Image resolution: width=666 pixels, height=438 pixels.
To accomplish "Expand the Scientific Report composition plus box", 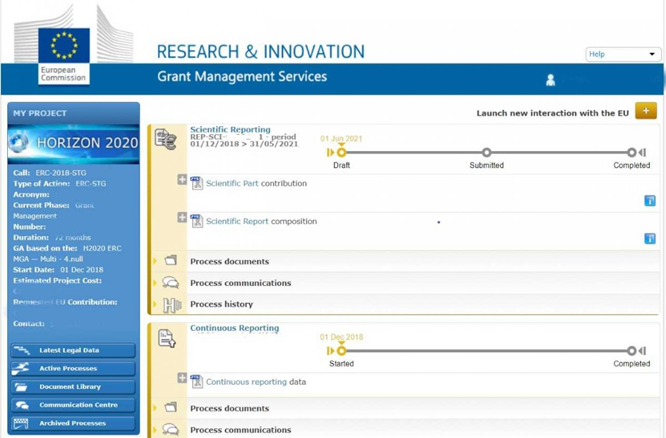I will (x=182, y=218).
